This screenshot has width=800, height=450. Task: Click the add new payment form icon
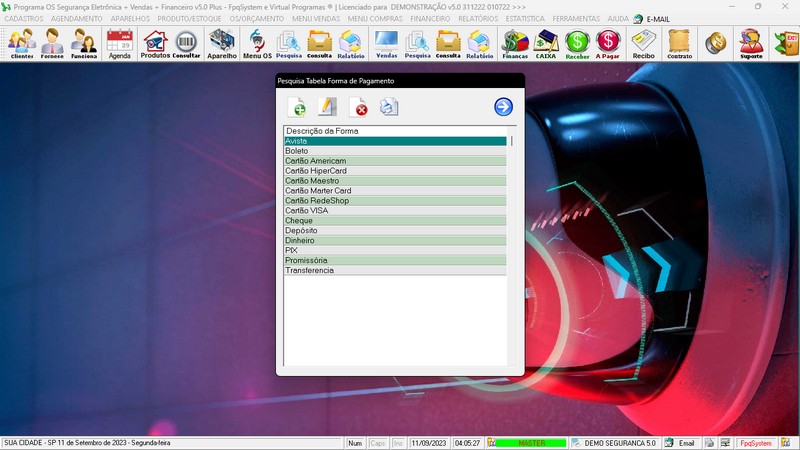[297, 107]
